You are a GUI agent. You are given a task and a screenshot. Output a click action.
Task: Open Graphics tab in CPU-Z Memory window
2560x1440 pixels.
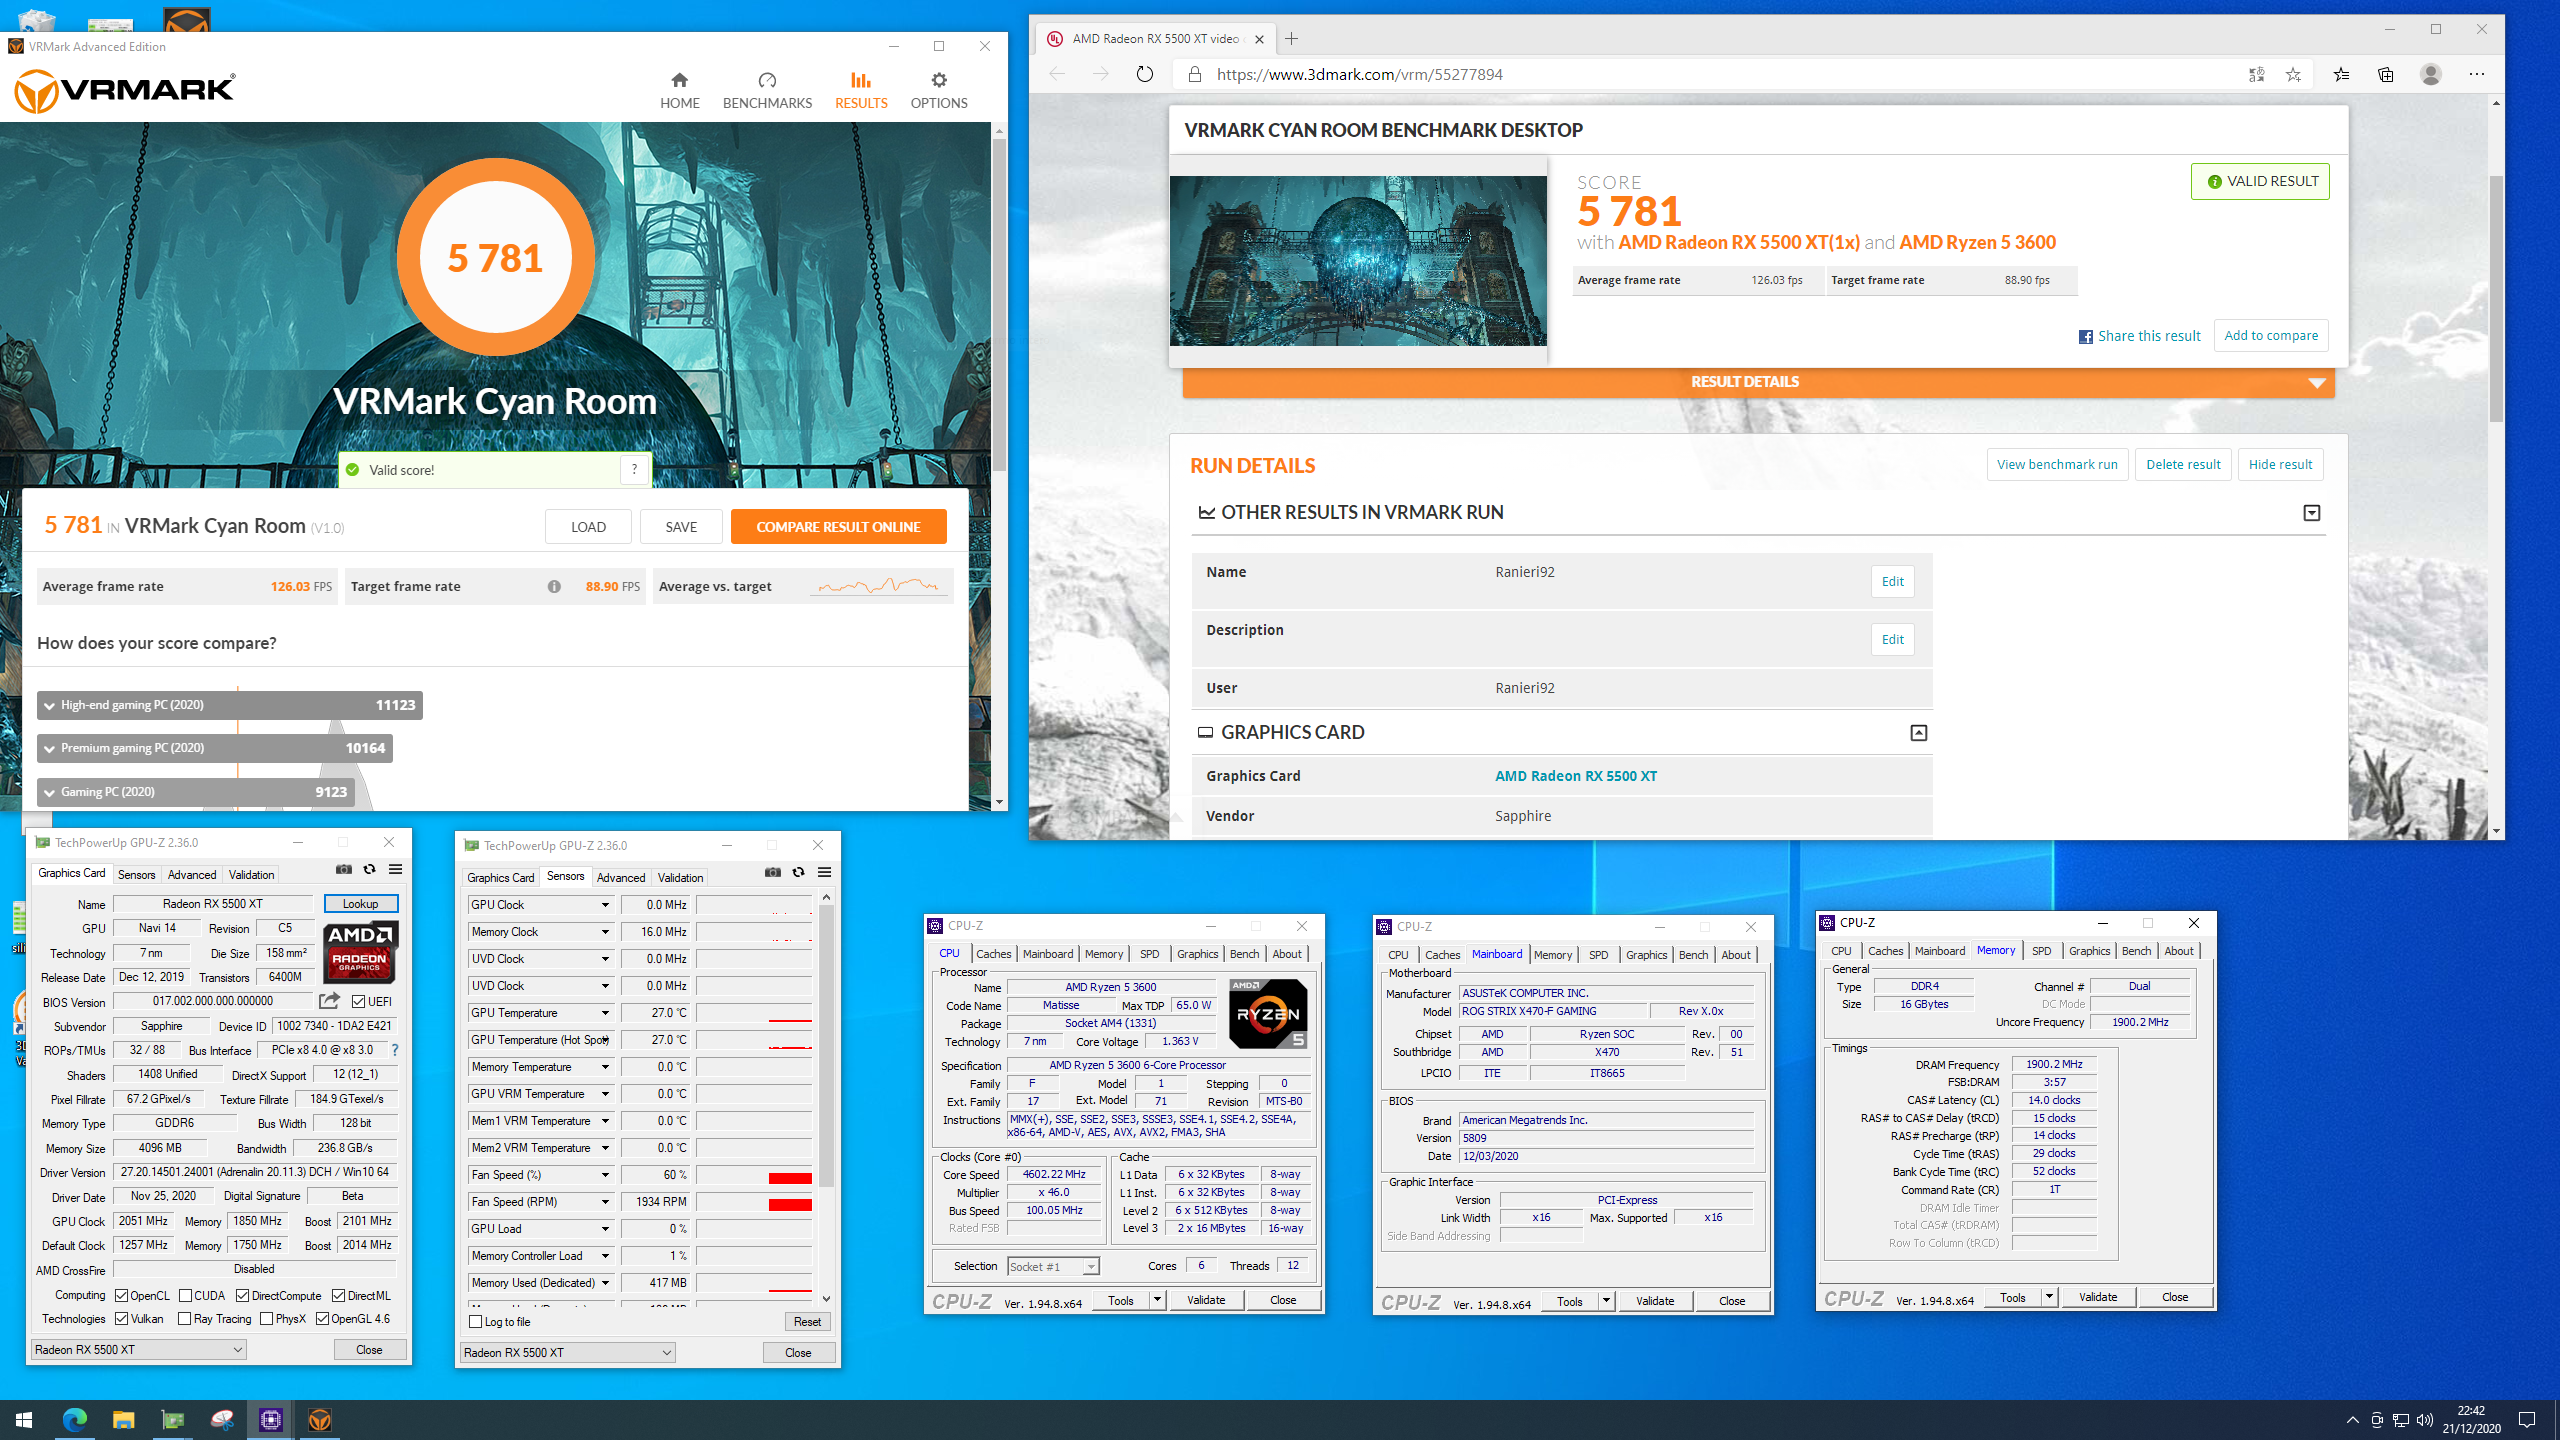click(2089, 951)
